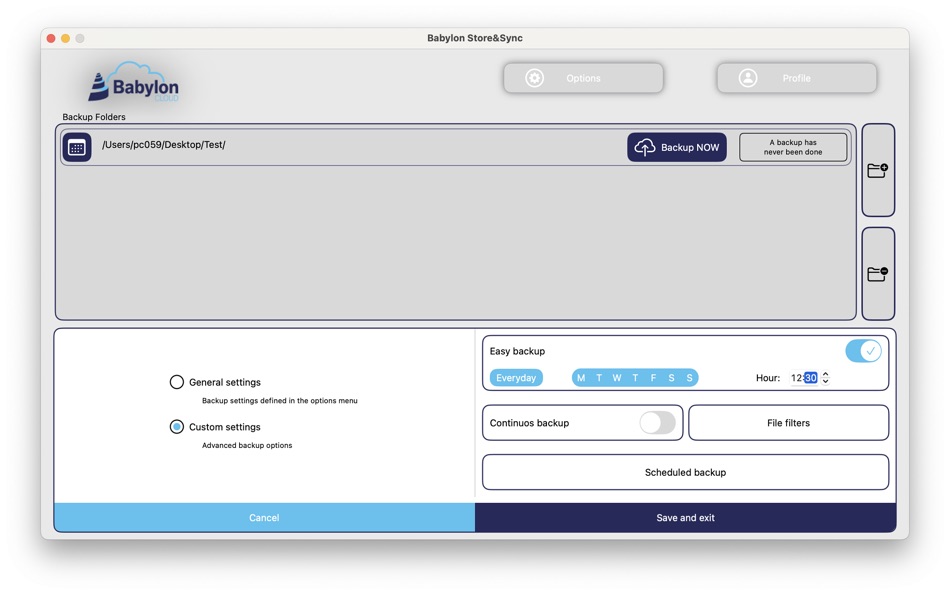Start backup with Backup NOW button

click(677, 147)
